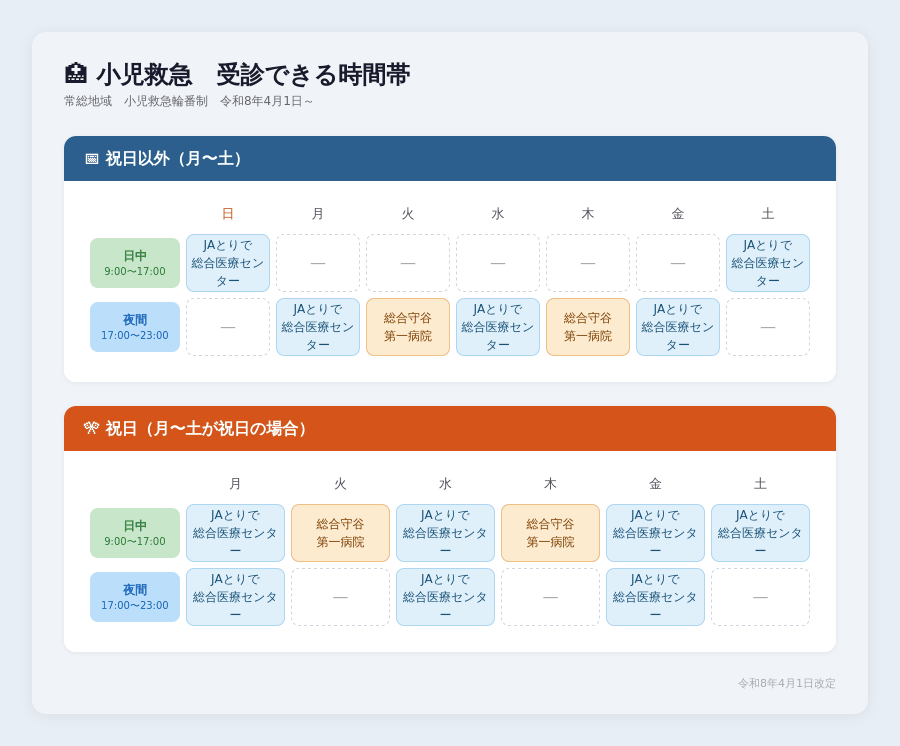
Task: Click the 小児救急 受診できる時間帯 page title
Action: 253,75
